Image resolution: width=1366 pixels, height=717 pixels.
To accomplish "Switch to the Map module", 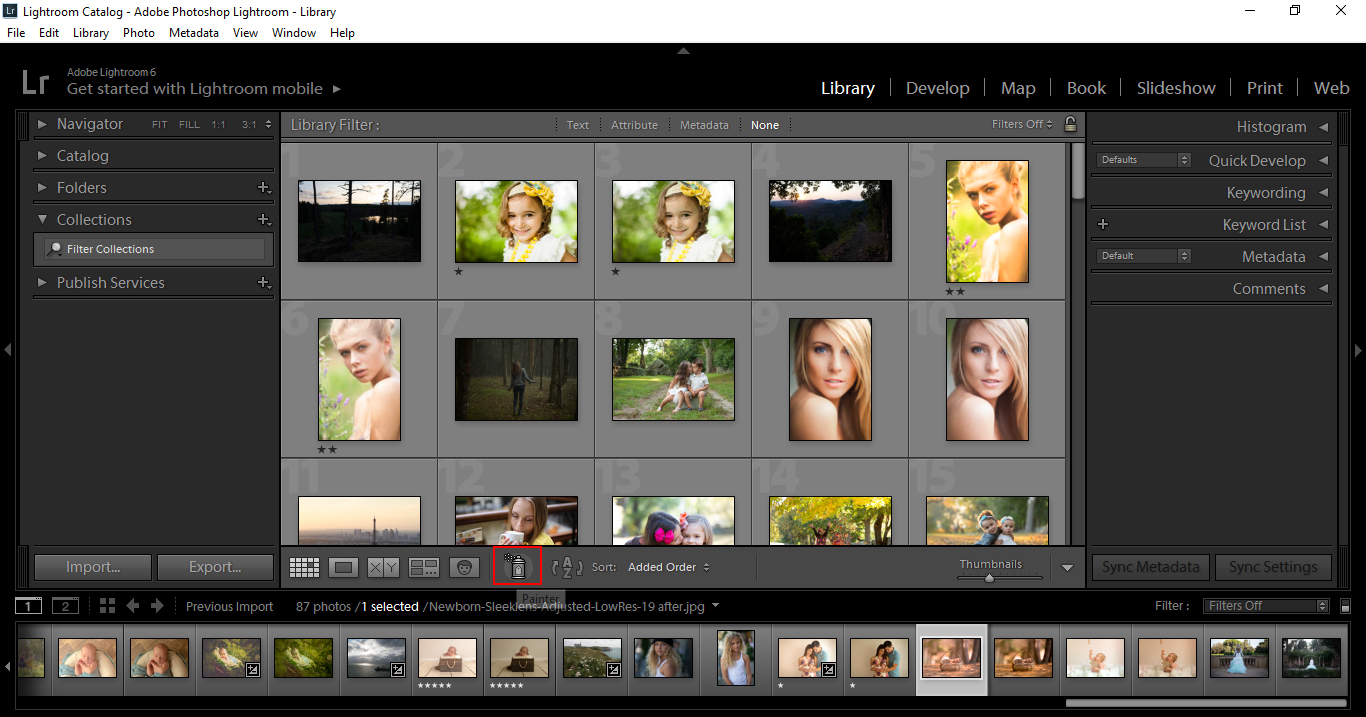I will coord(1018,88).
